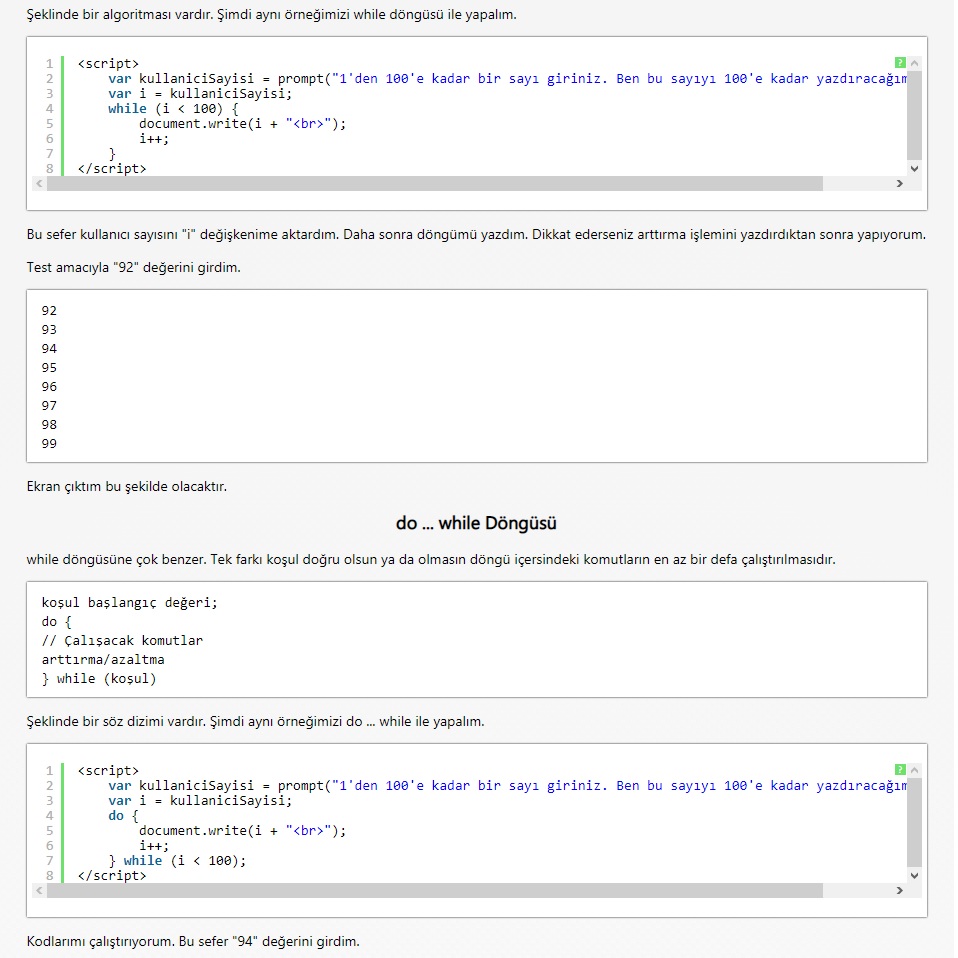
Task: Click output value 96 in the result box
Action: [49, 387]
